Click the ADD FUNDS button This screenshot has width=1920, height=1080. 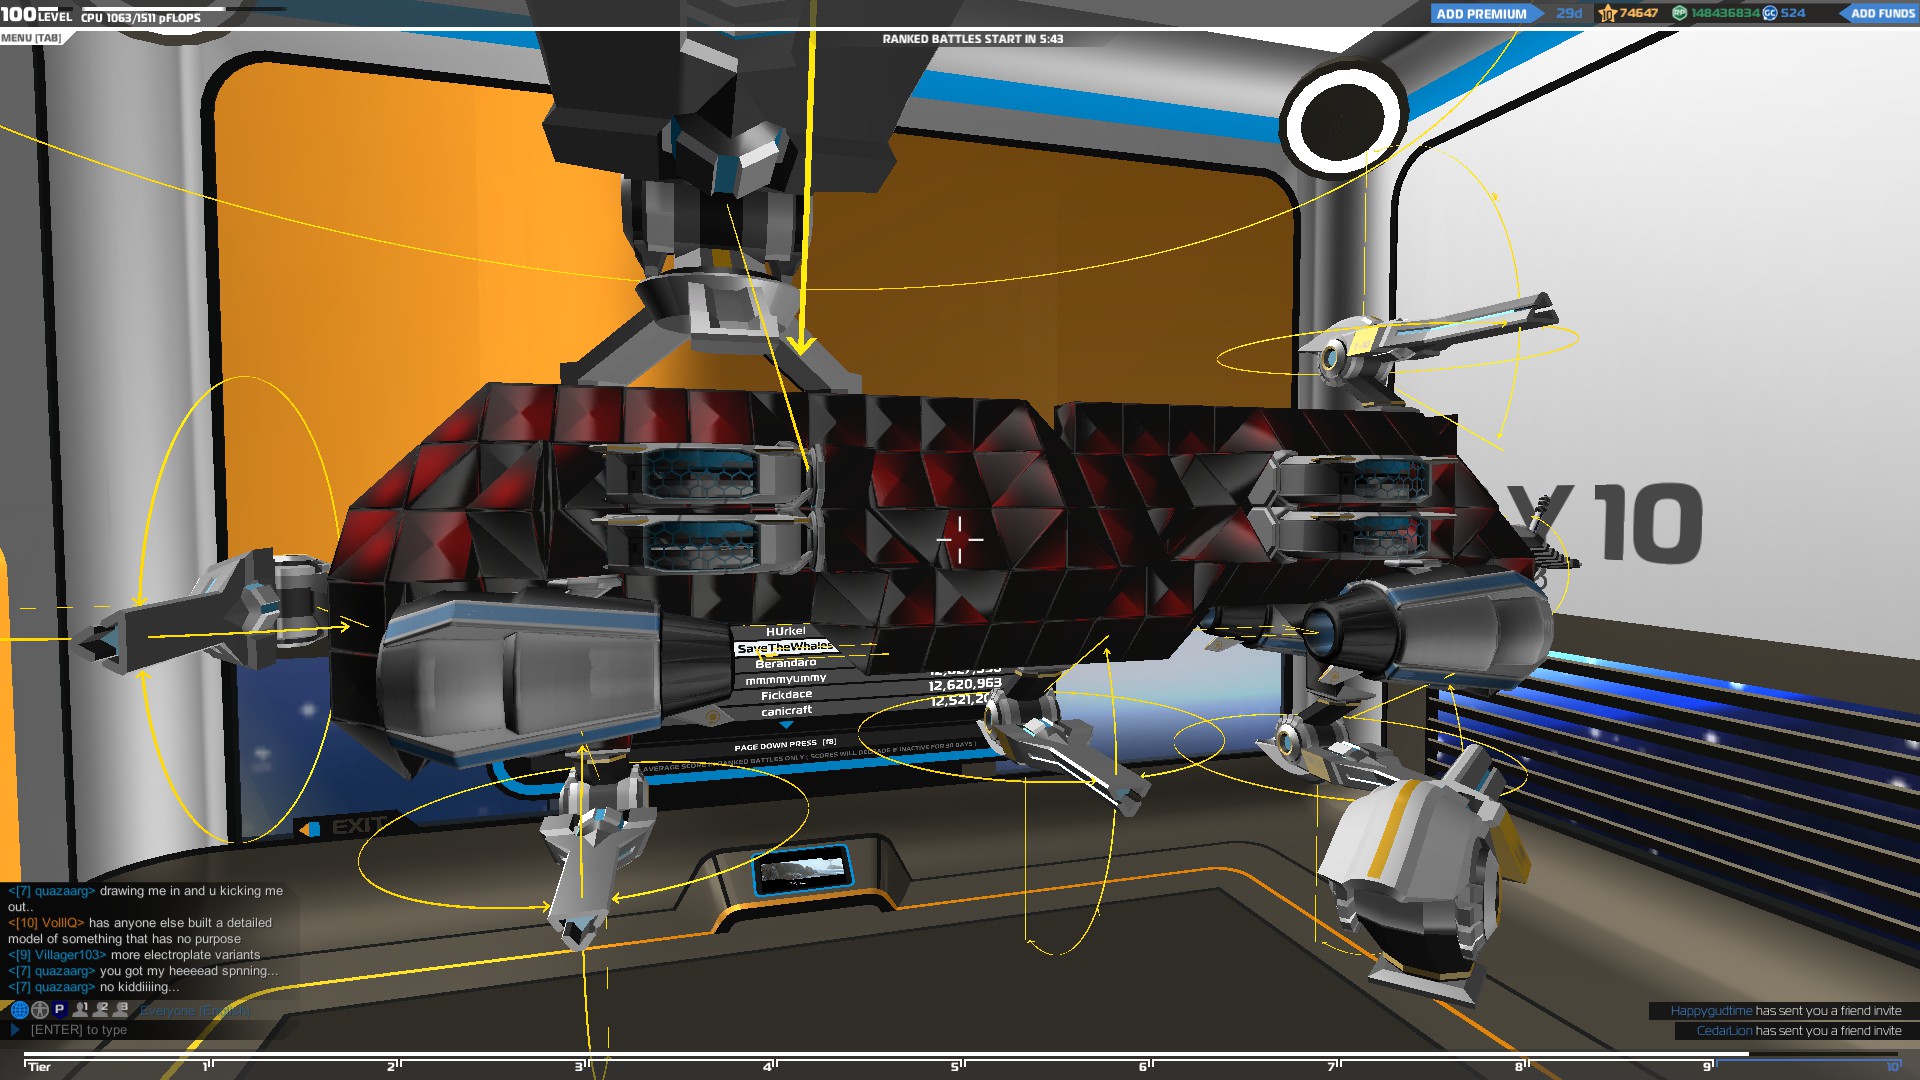(x=1881, y=14)
